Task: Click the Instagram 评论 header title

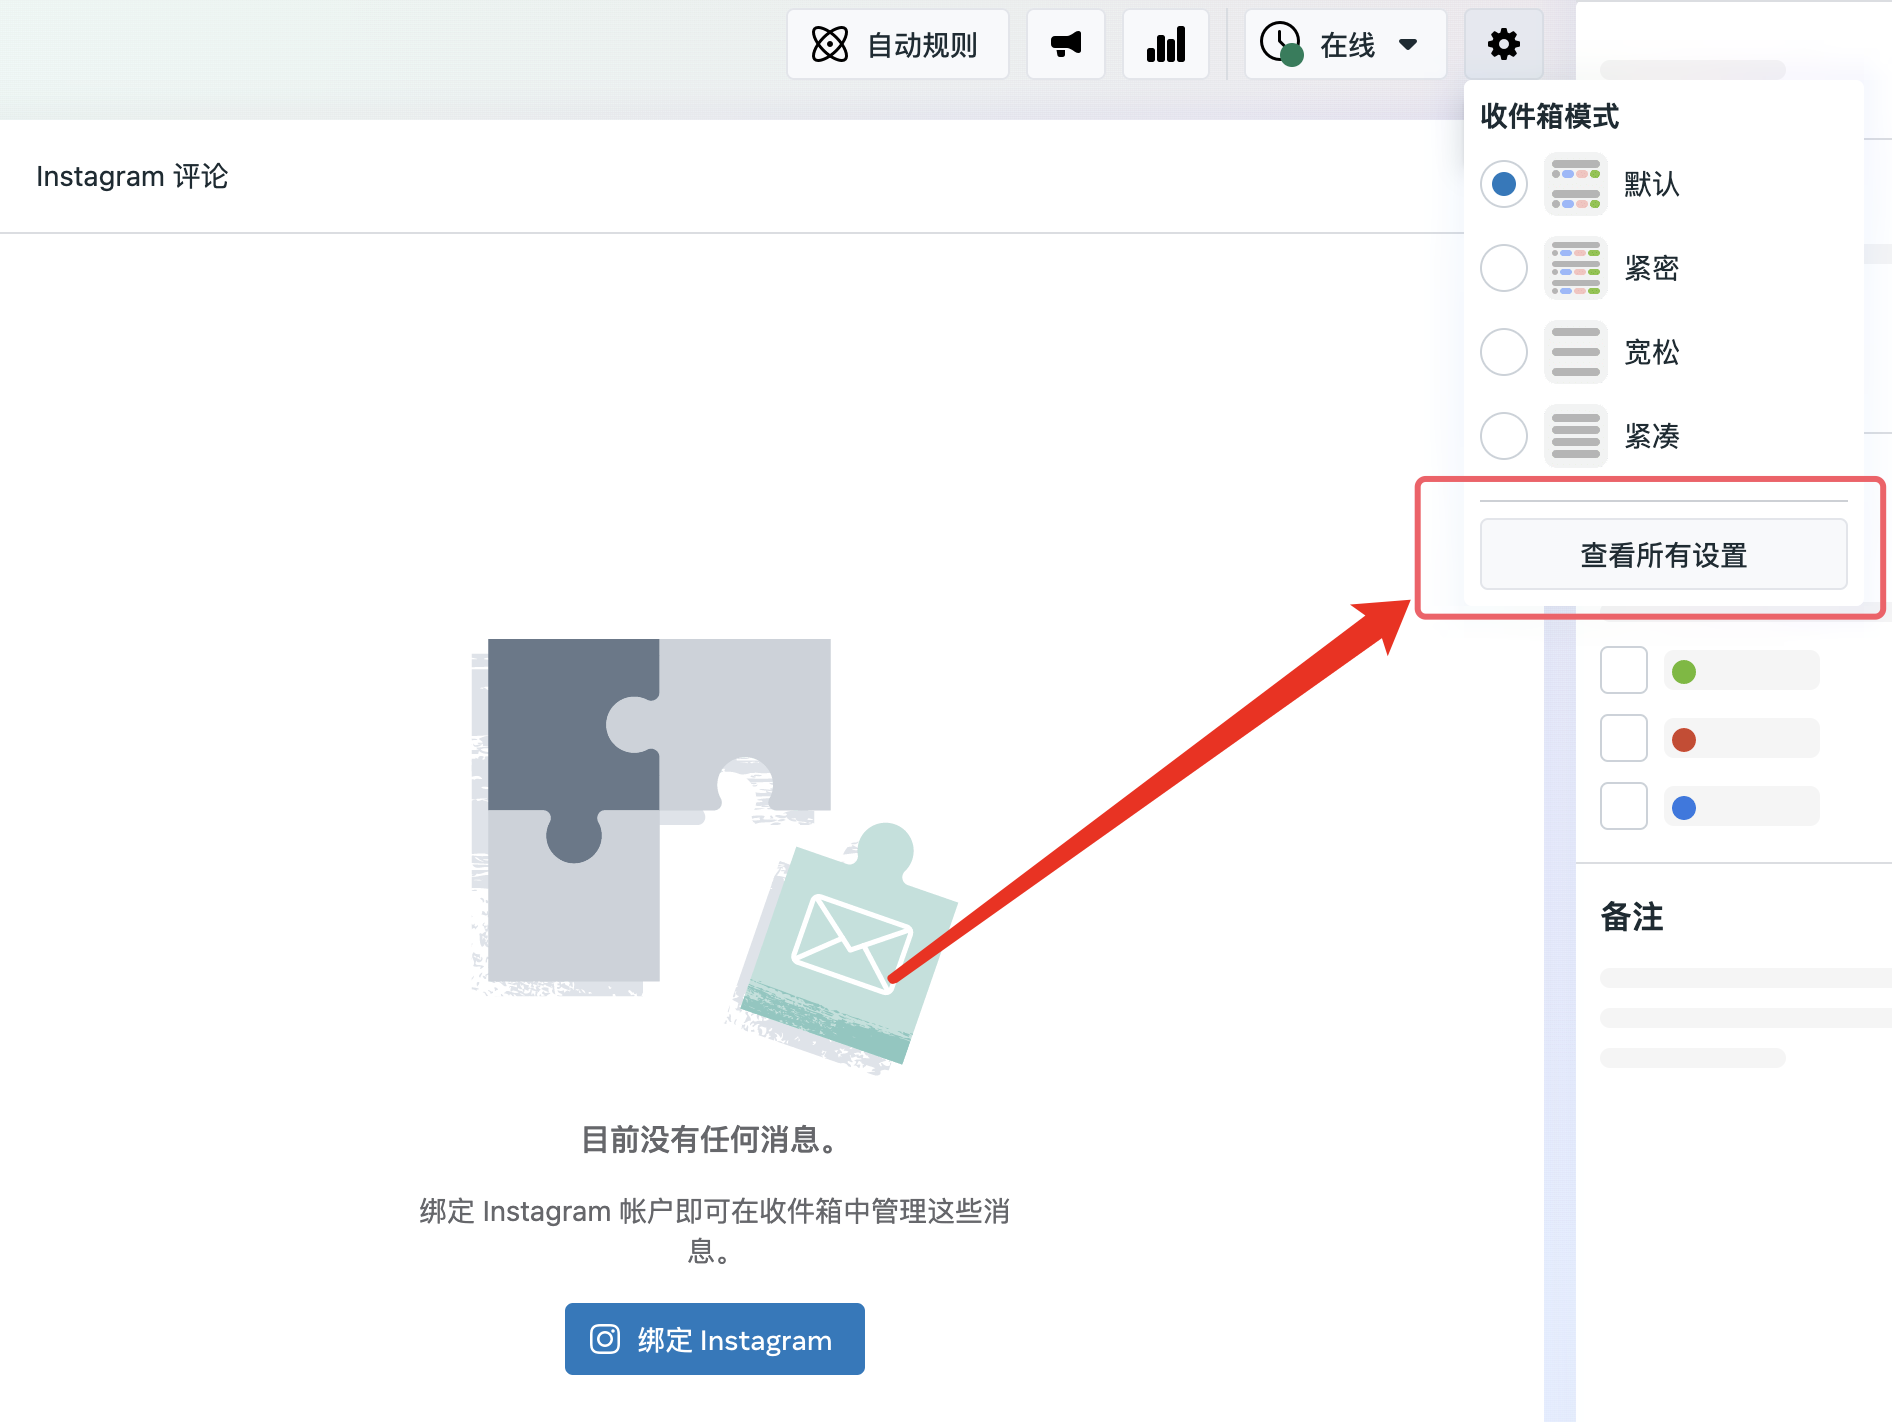Action: [132, 176]
